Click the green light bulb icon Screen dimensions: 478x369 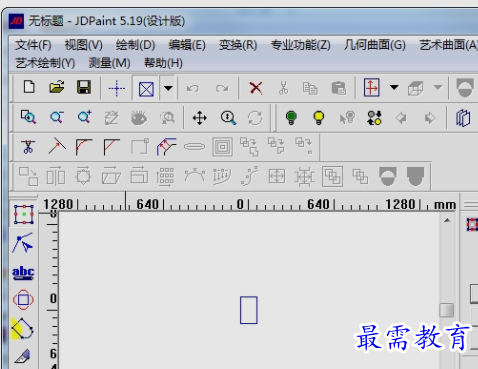click(x=291, y=118)
